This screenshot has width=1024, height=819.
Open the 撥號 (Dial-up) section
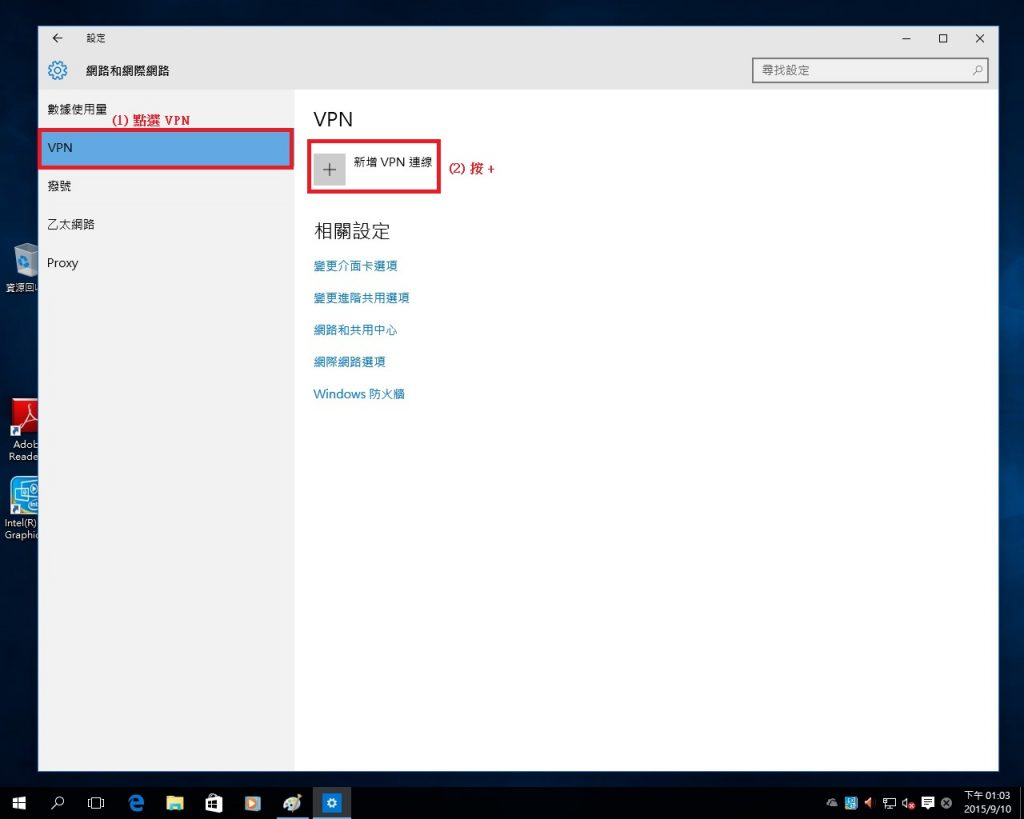point(60,186)
